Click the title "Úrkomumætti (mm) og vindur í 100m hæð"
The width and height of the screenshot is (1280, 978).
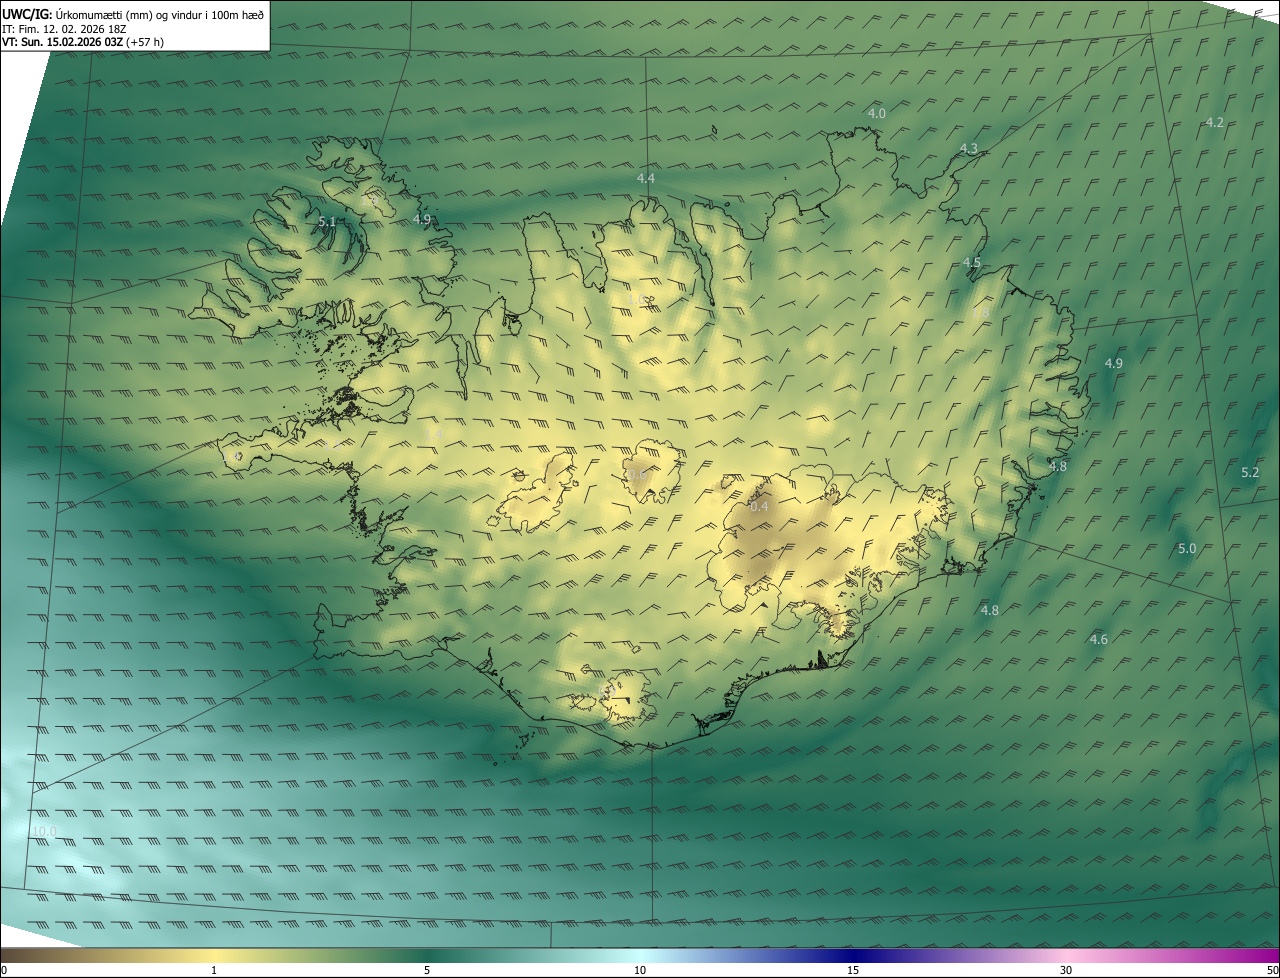[x=160, y=13]
